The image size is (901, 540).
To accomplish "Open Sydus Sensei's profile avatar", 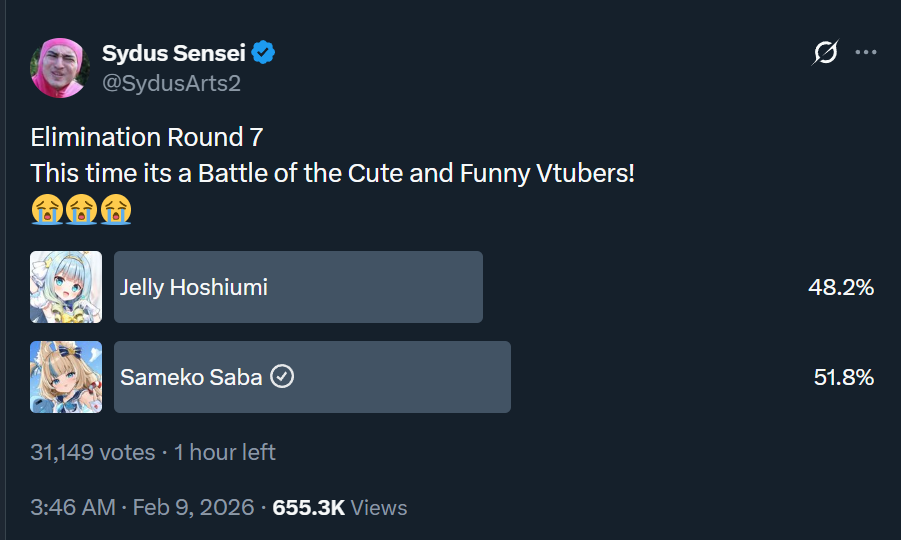I will click(60, 67).
